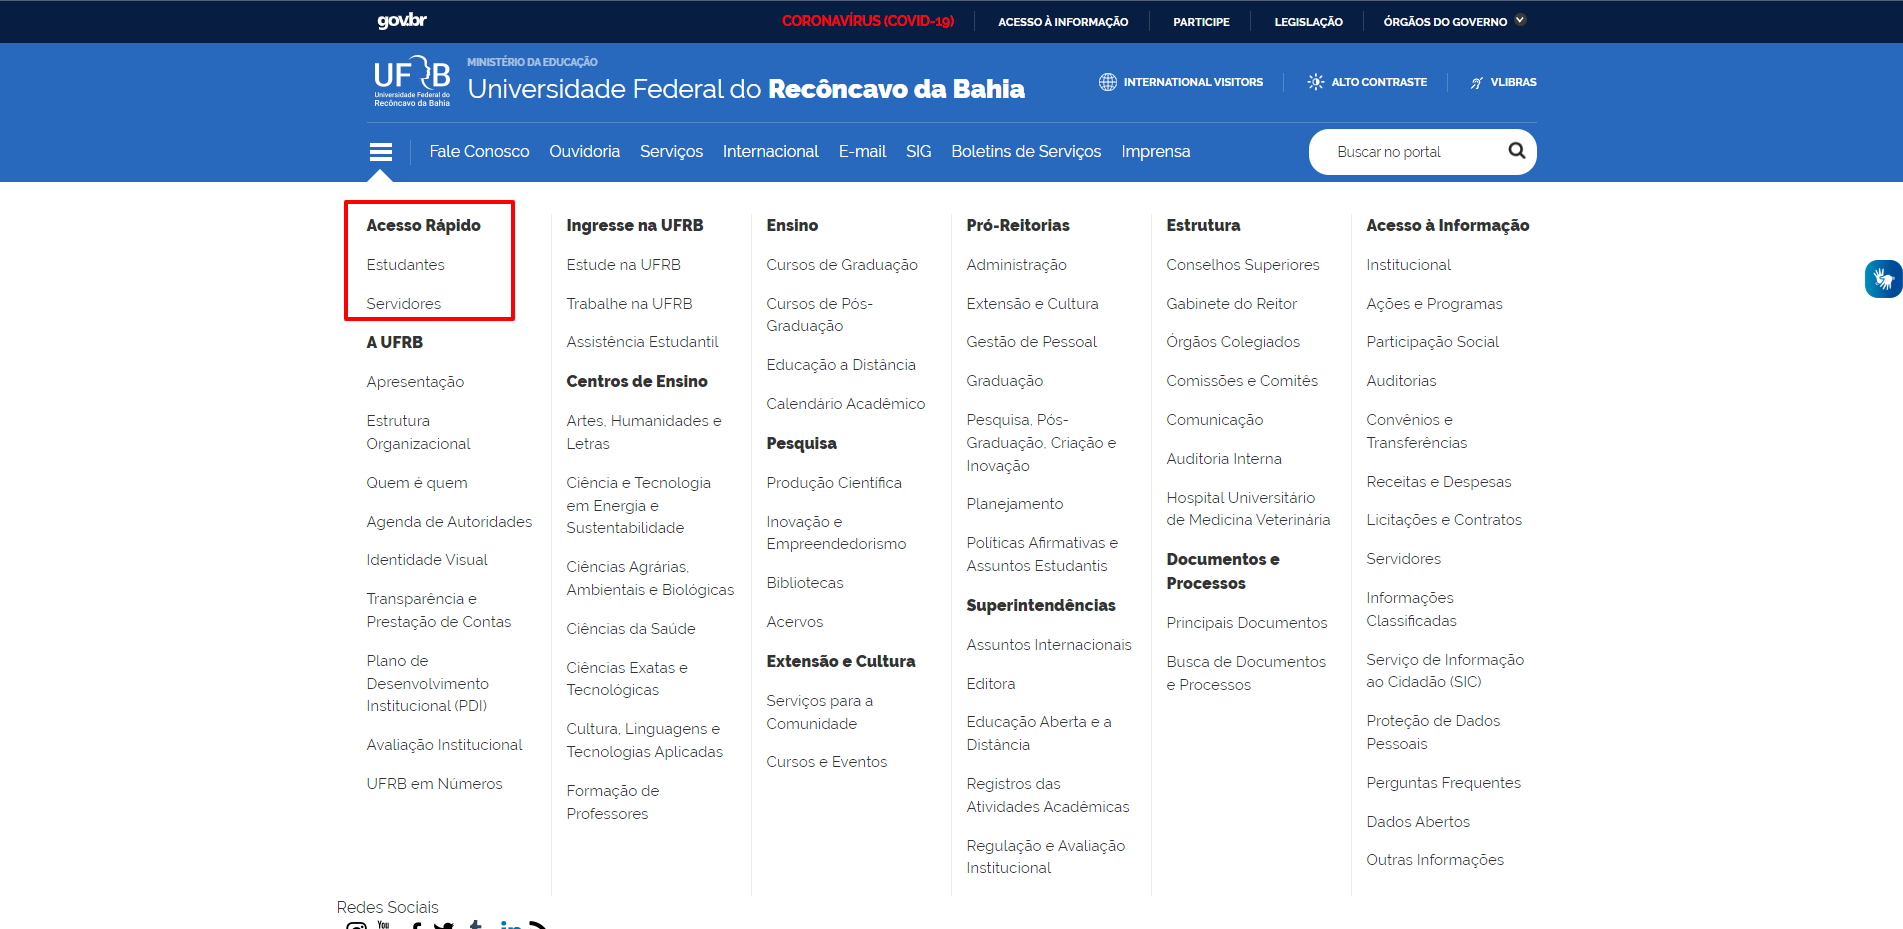
Task: Open the VLibras floating hand widget
Action: point(1883,279)
